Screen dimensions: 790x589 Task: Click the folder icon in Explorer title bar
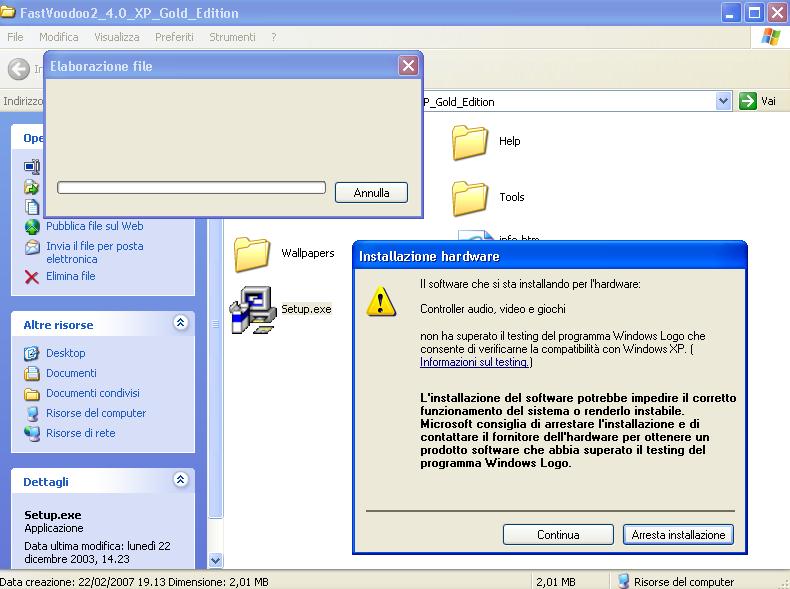pos(7,11)
